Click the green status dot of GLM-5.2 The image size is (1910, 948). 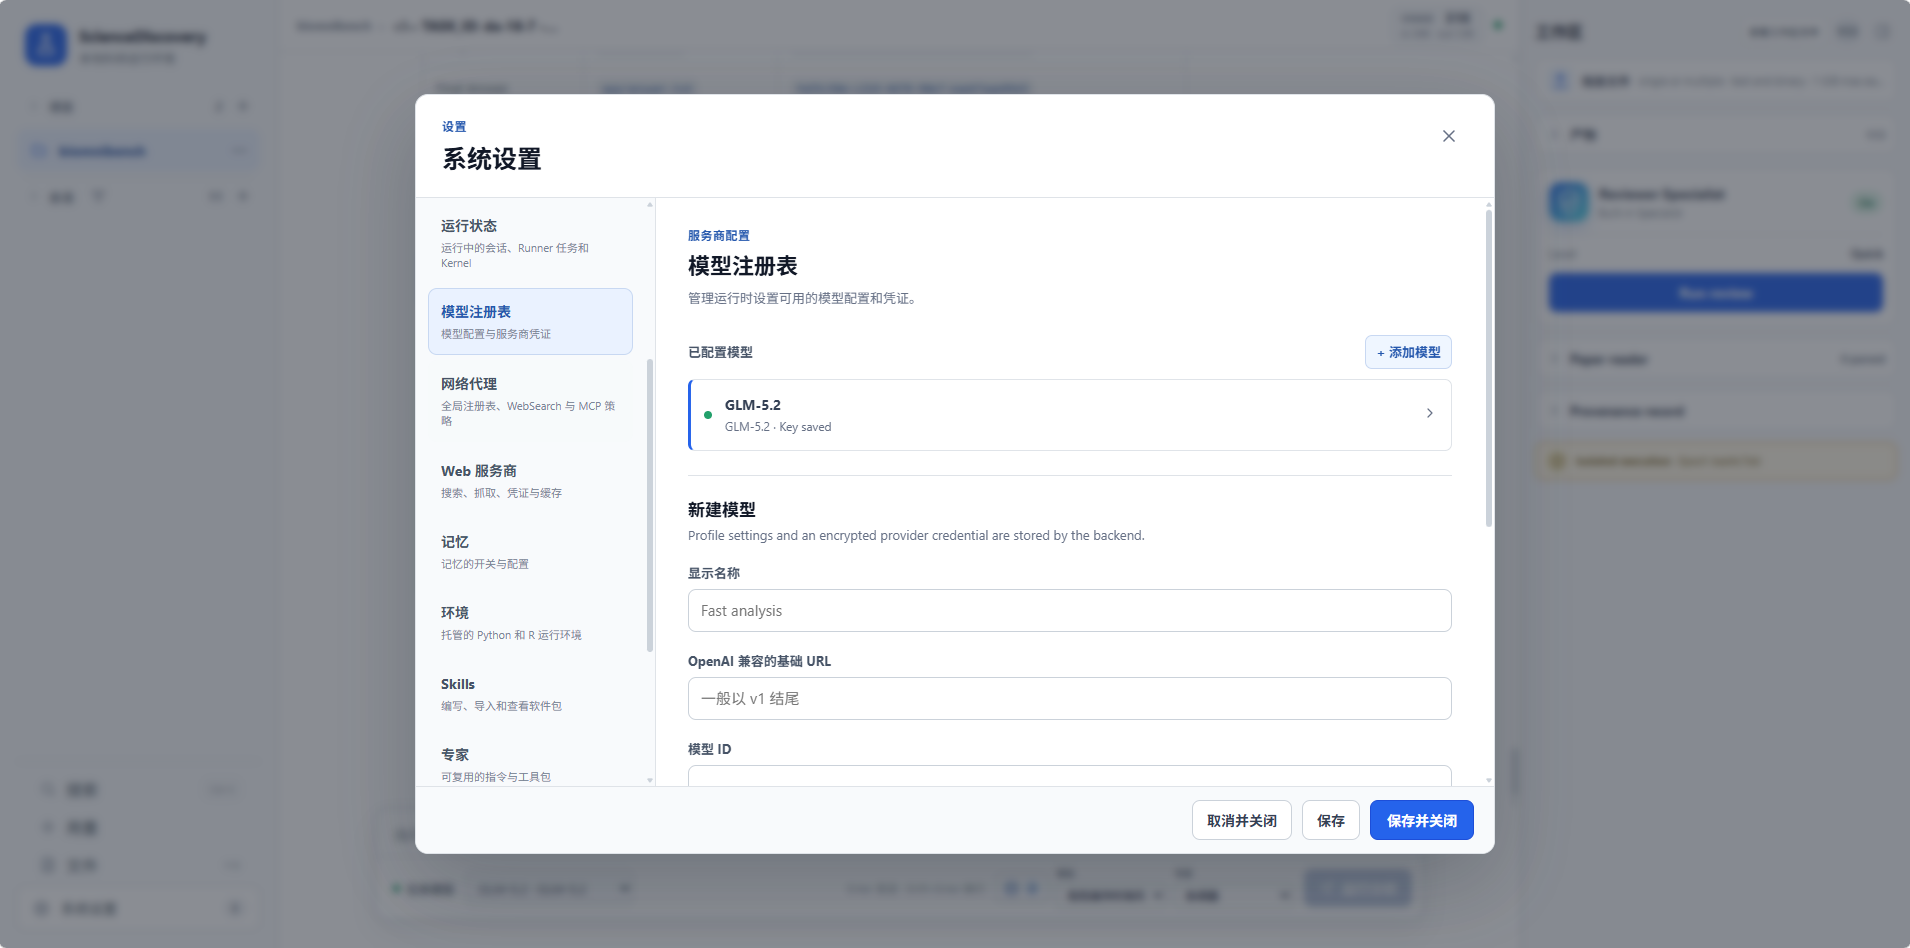click(708, 415)
